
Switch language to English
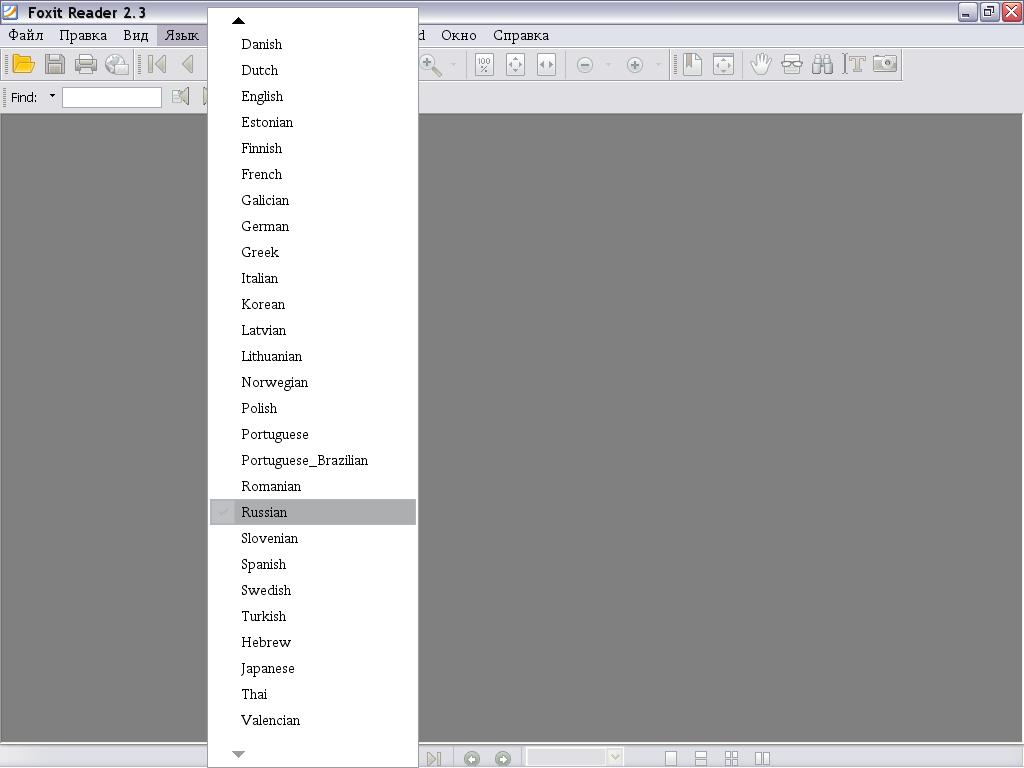[262, 96]
